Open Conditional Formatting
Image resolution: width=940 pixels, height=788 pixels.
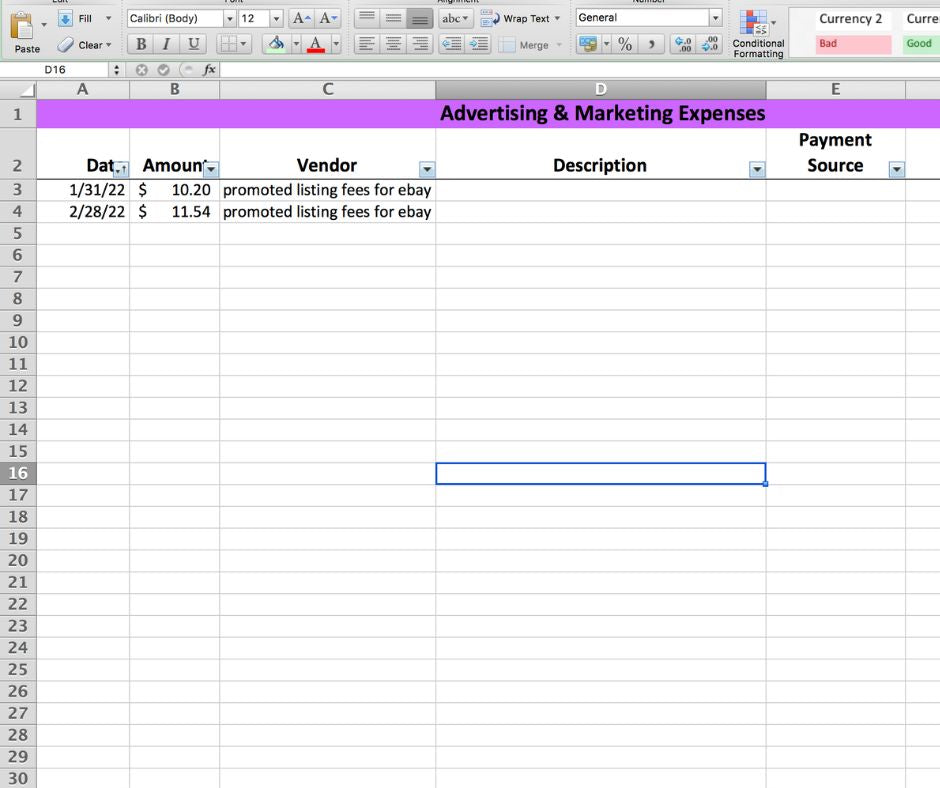click(757, 33)
